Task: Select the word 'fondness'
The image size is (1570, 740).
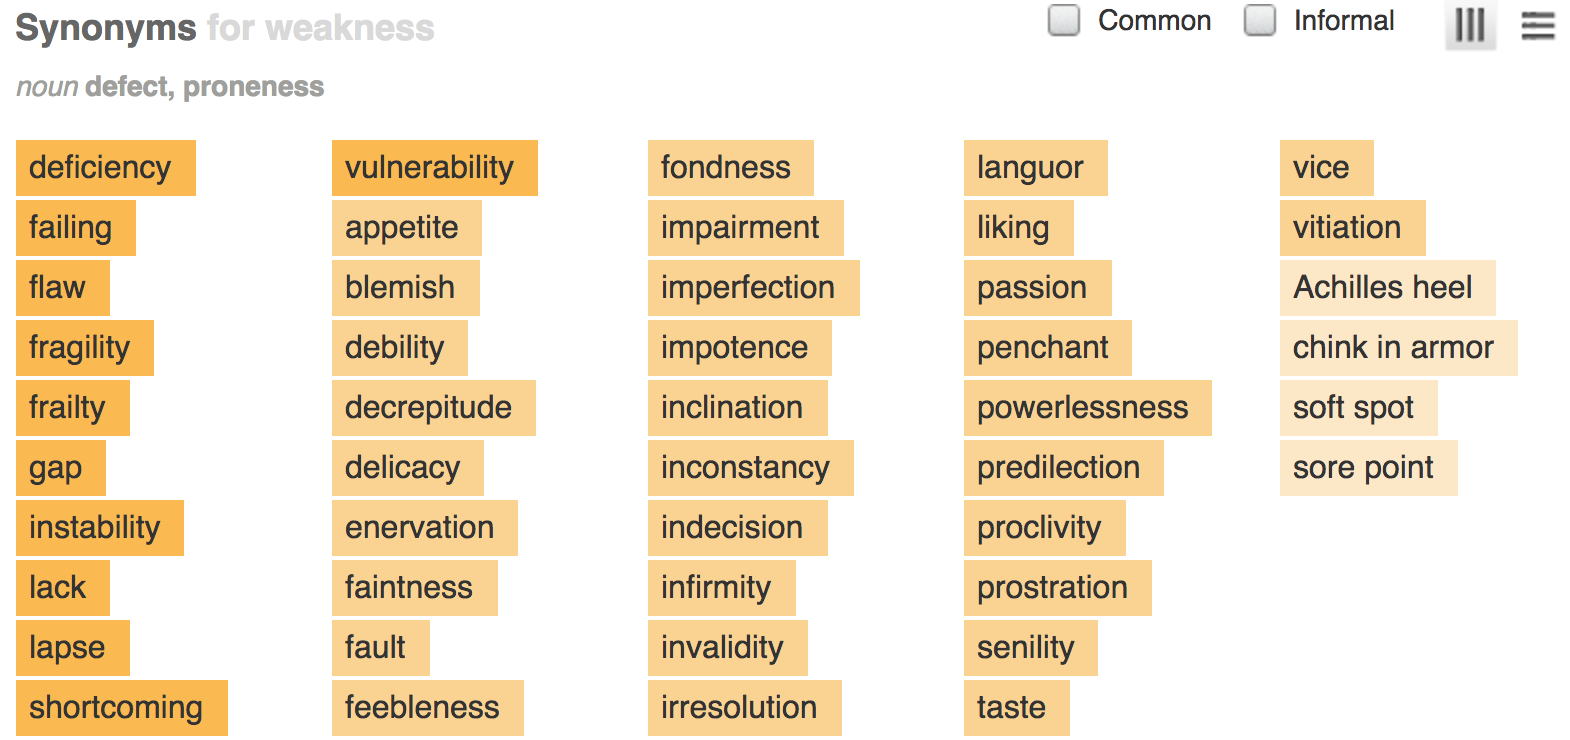Action: (730, 168)
